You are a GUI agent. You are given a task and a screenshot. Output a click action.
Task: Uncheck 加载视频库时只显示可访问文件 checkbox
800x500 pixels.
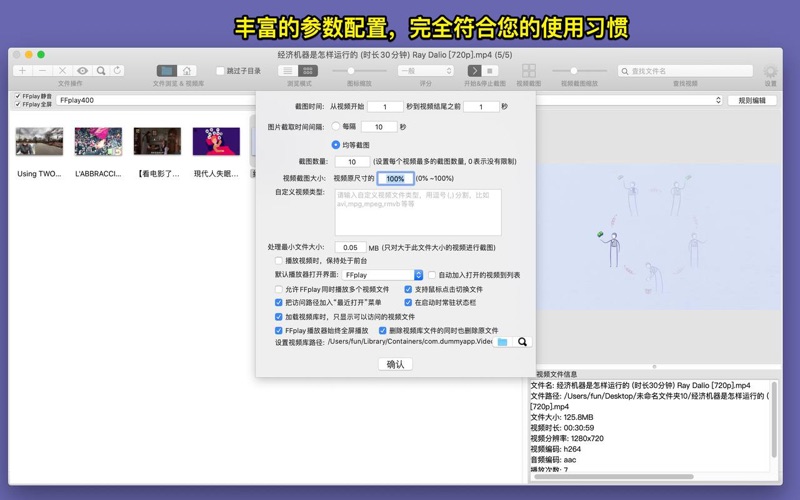pos(279,317)
